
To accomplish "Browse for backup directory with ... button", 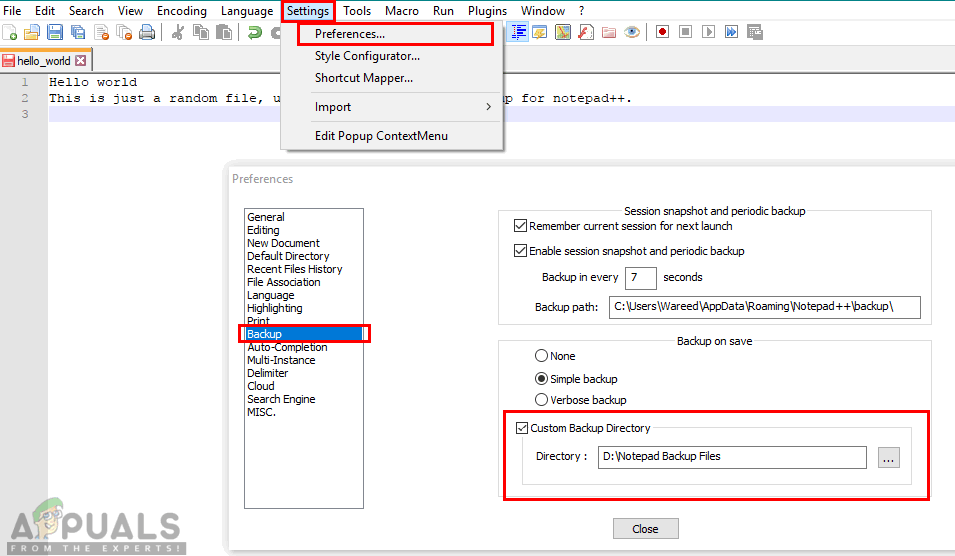I will pyautogui.click(x=889, y=457).
